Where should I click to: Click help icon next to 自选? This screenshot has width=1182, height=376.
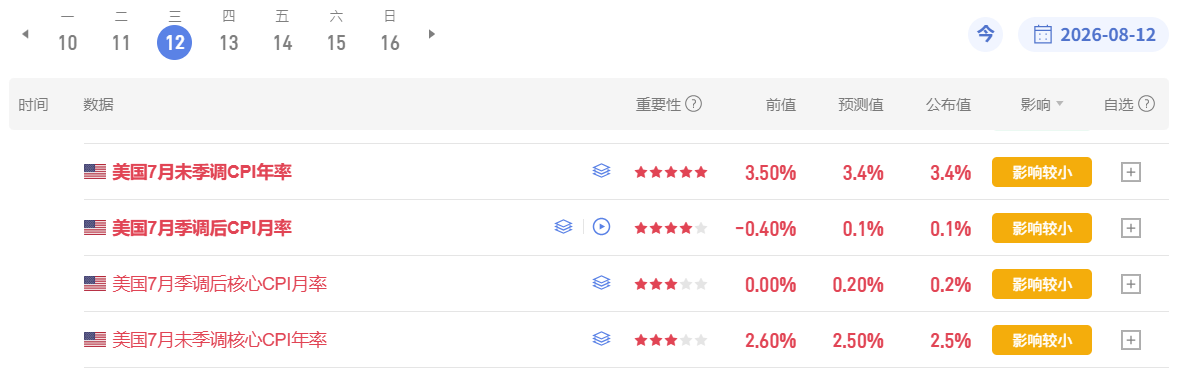[x=1147, y=104]
